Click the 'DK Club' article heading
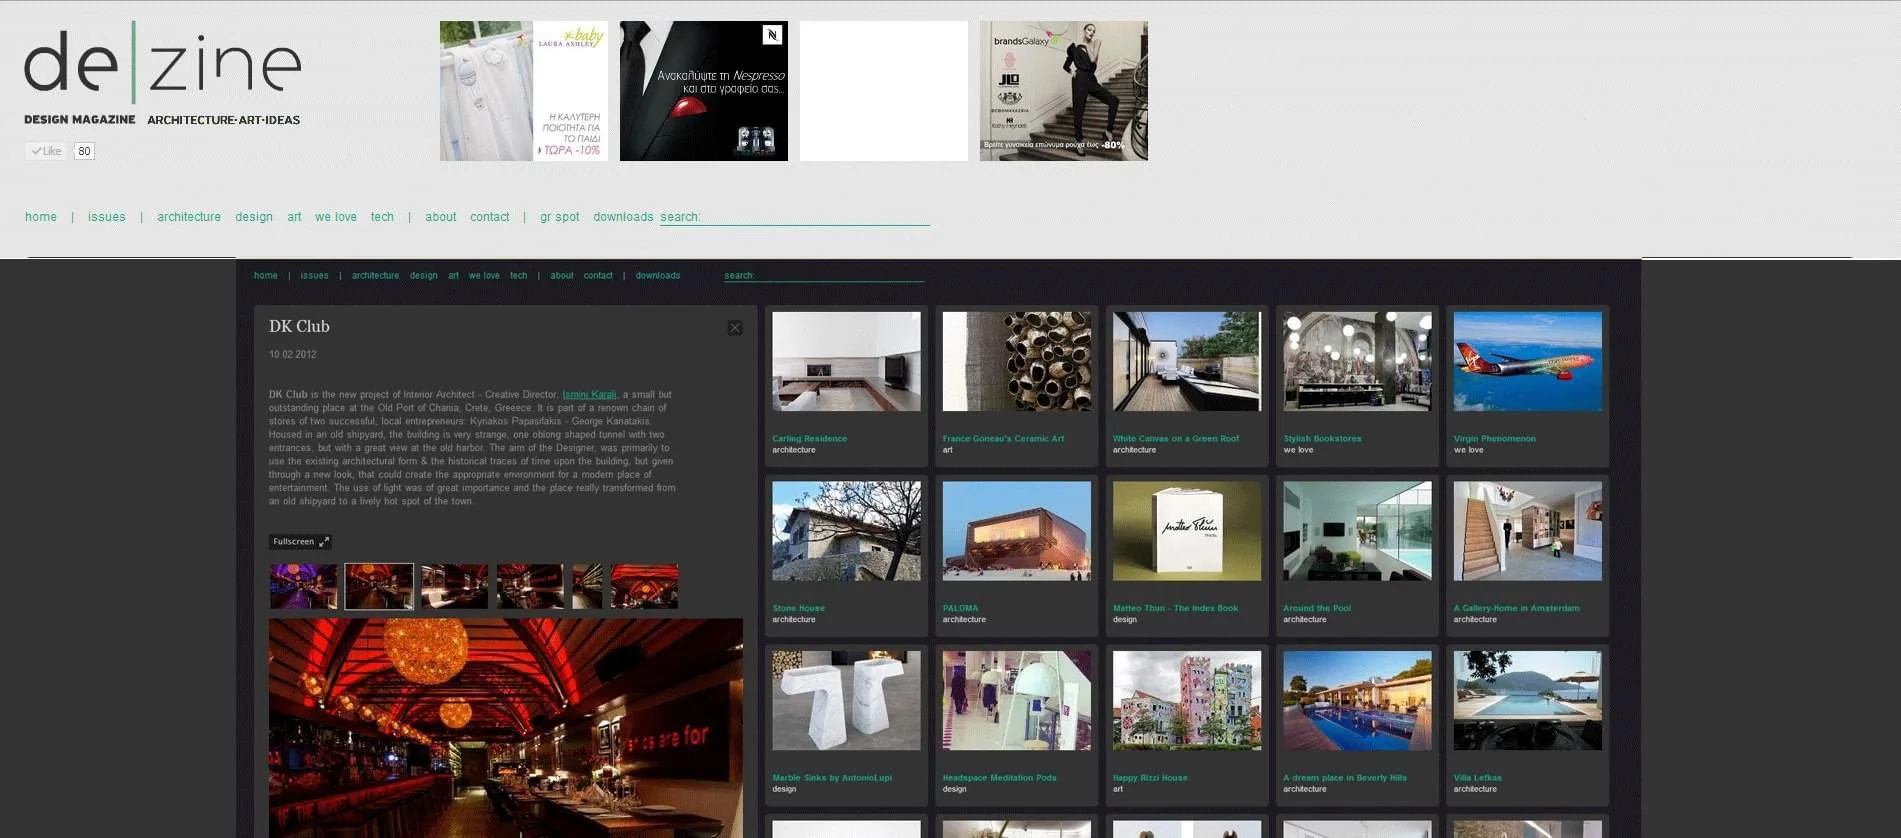The height and width of the screenshot is (838, 1901). [x=299, y=327]
